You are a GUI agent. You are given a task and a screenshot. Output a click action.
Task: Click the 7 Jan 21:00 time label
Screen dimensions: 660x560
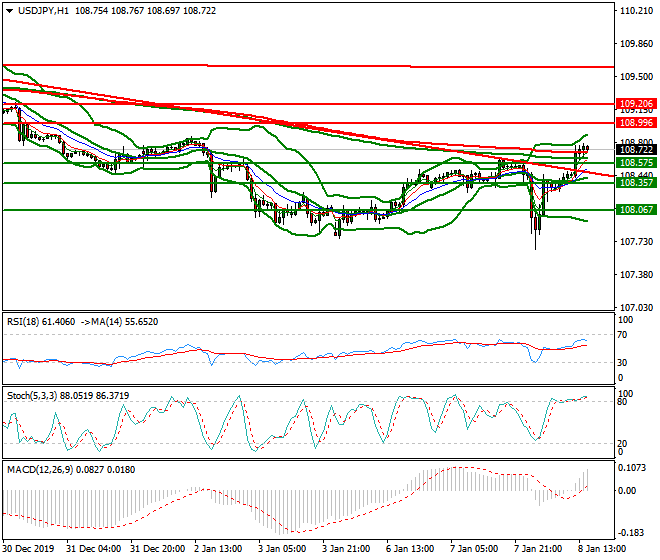pos(538,549)
